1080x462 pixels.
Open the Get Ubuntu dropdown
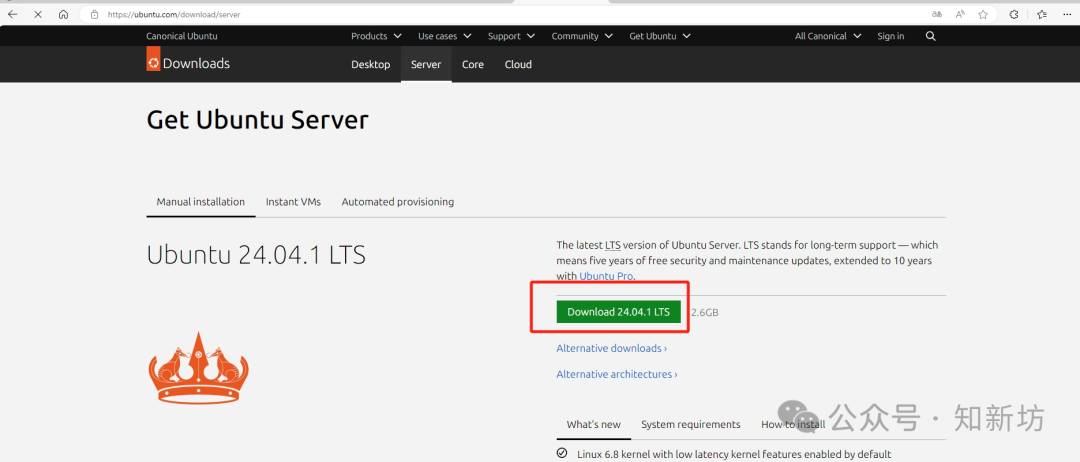coord(660,36)
